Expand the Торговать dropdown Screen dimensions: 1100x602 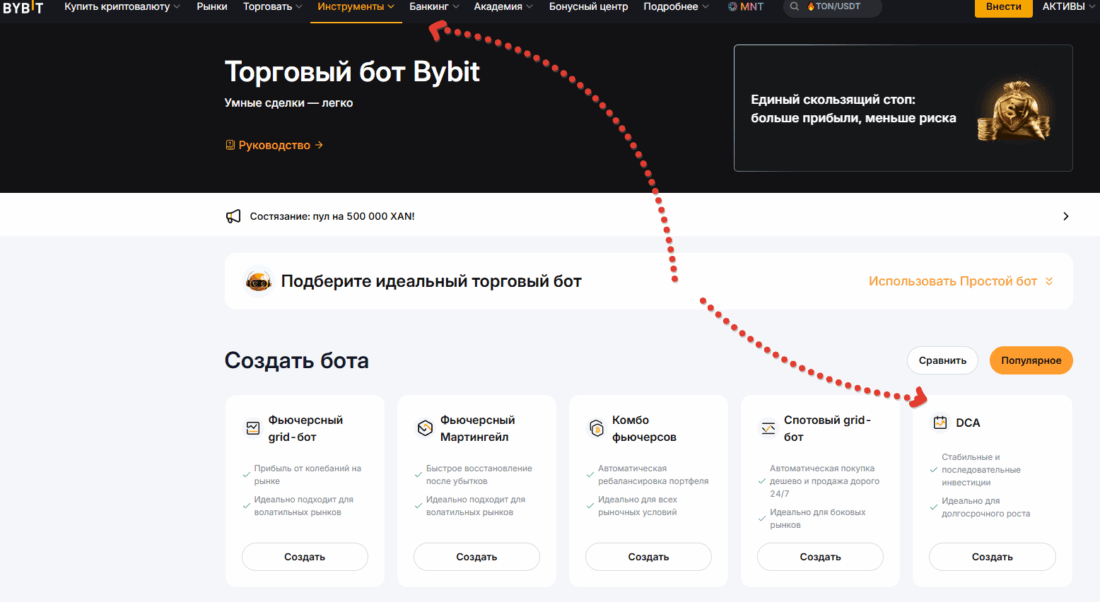[272, 6]
